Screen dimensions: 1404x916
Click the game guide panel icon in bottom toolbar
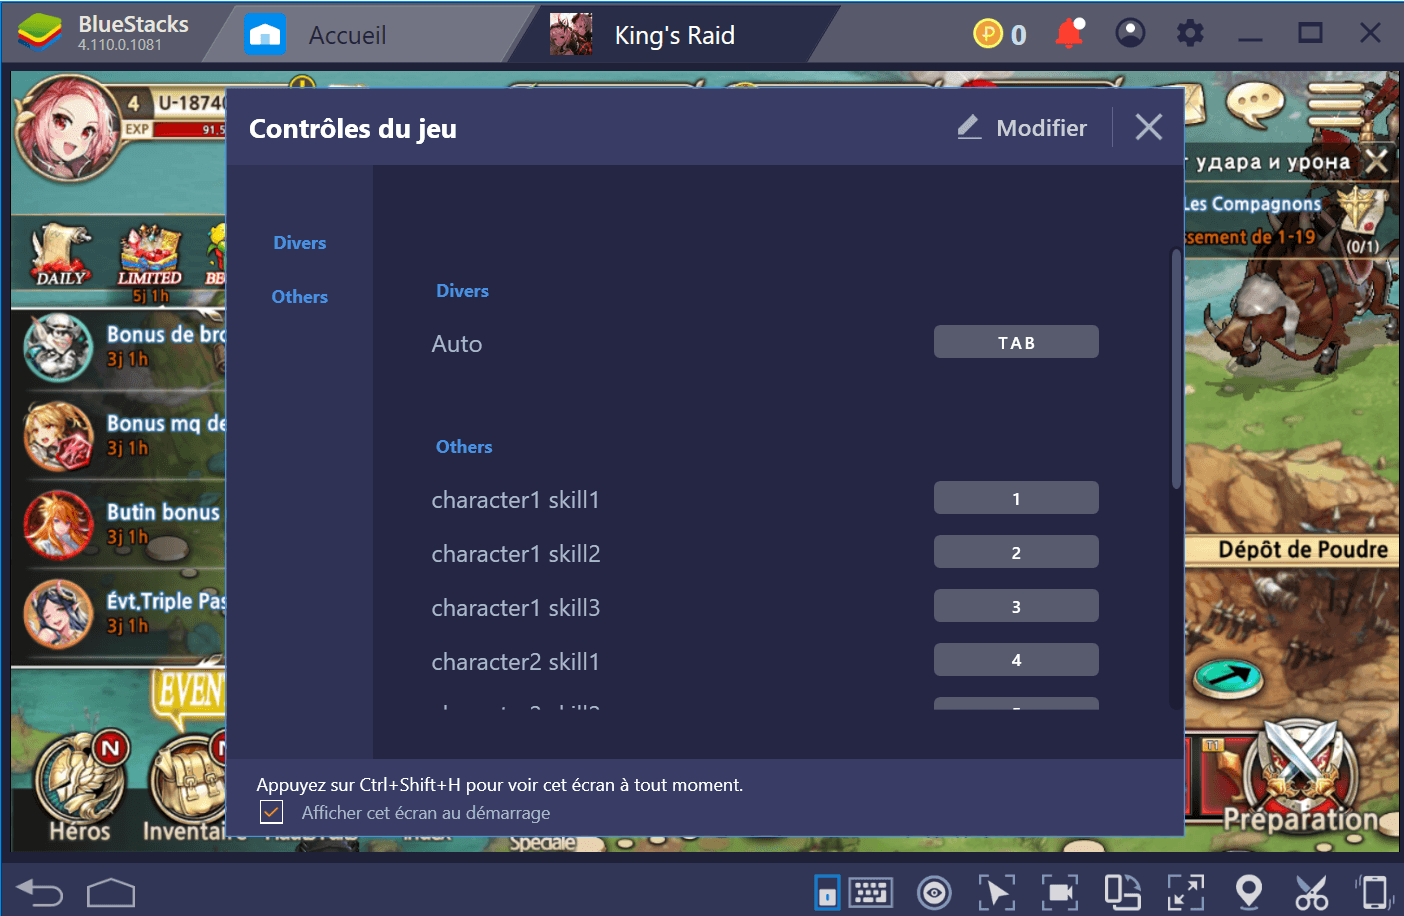(827, 892)
